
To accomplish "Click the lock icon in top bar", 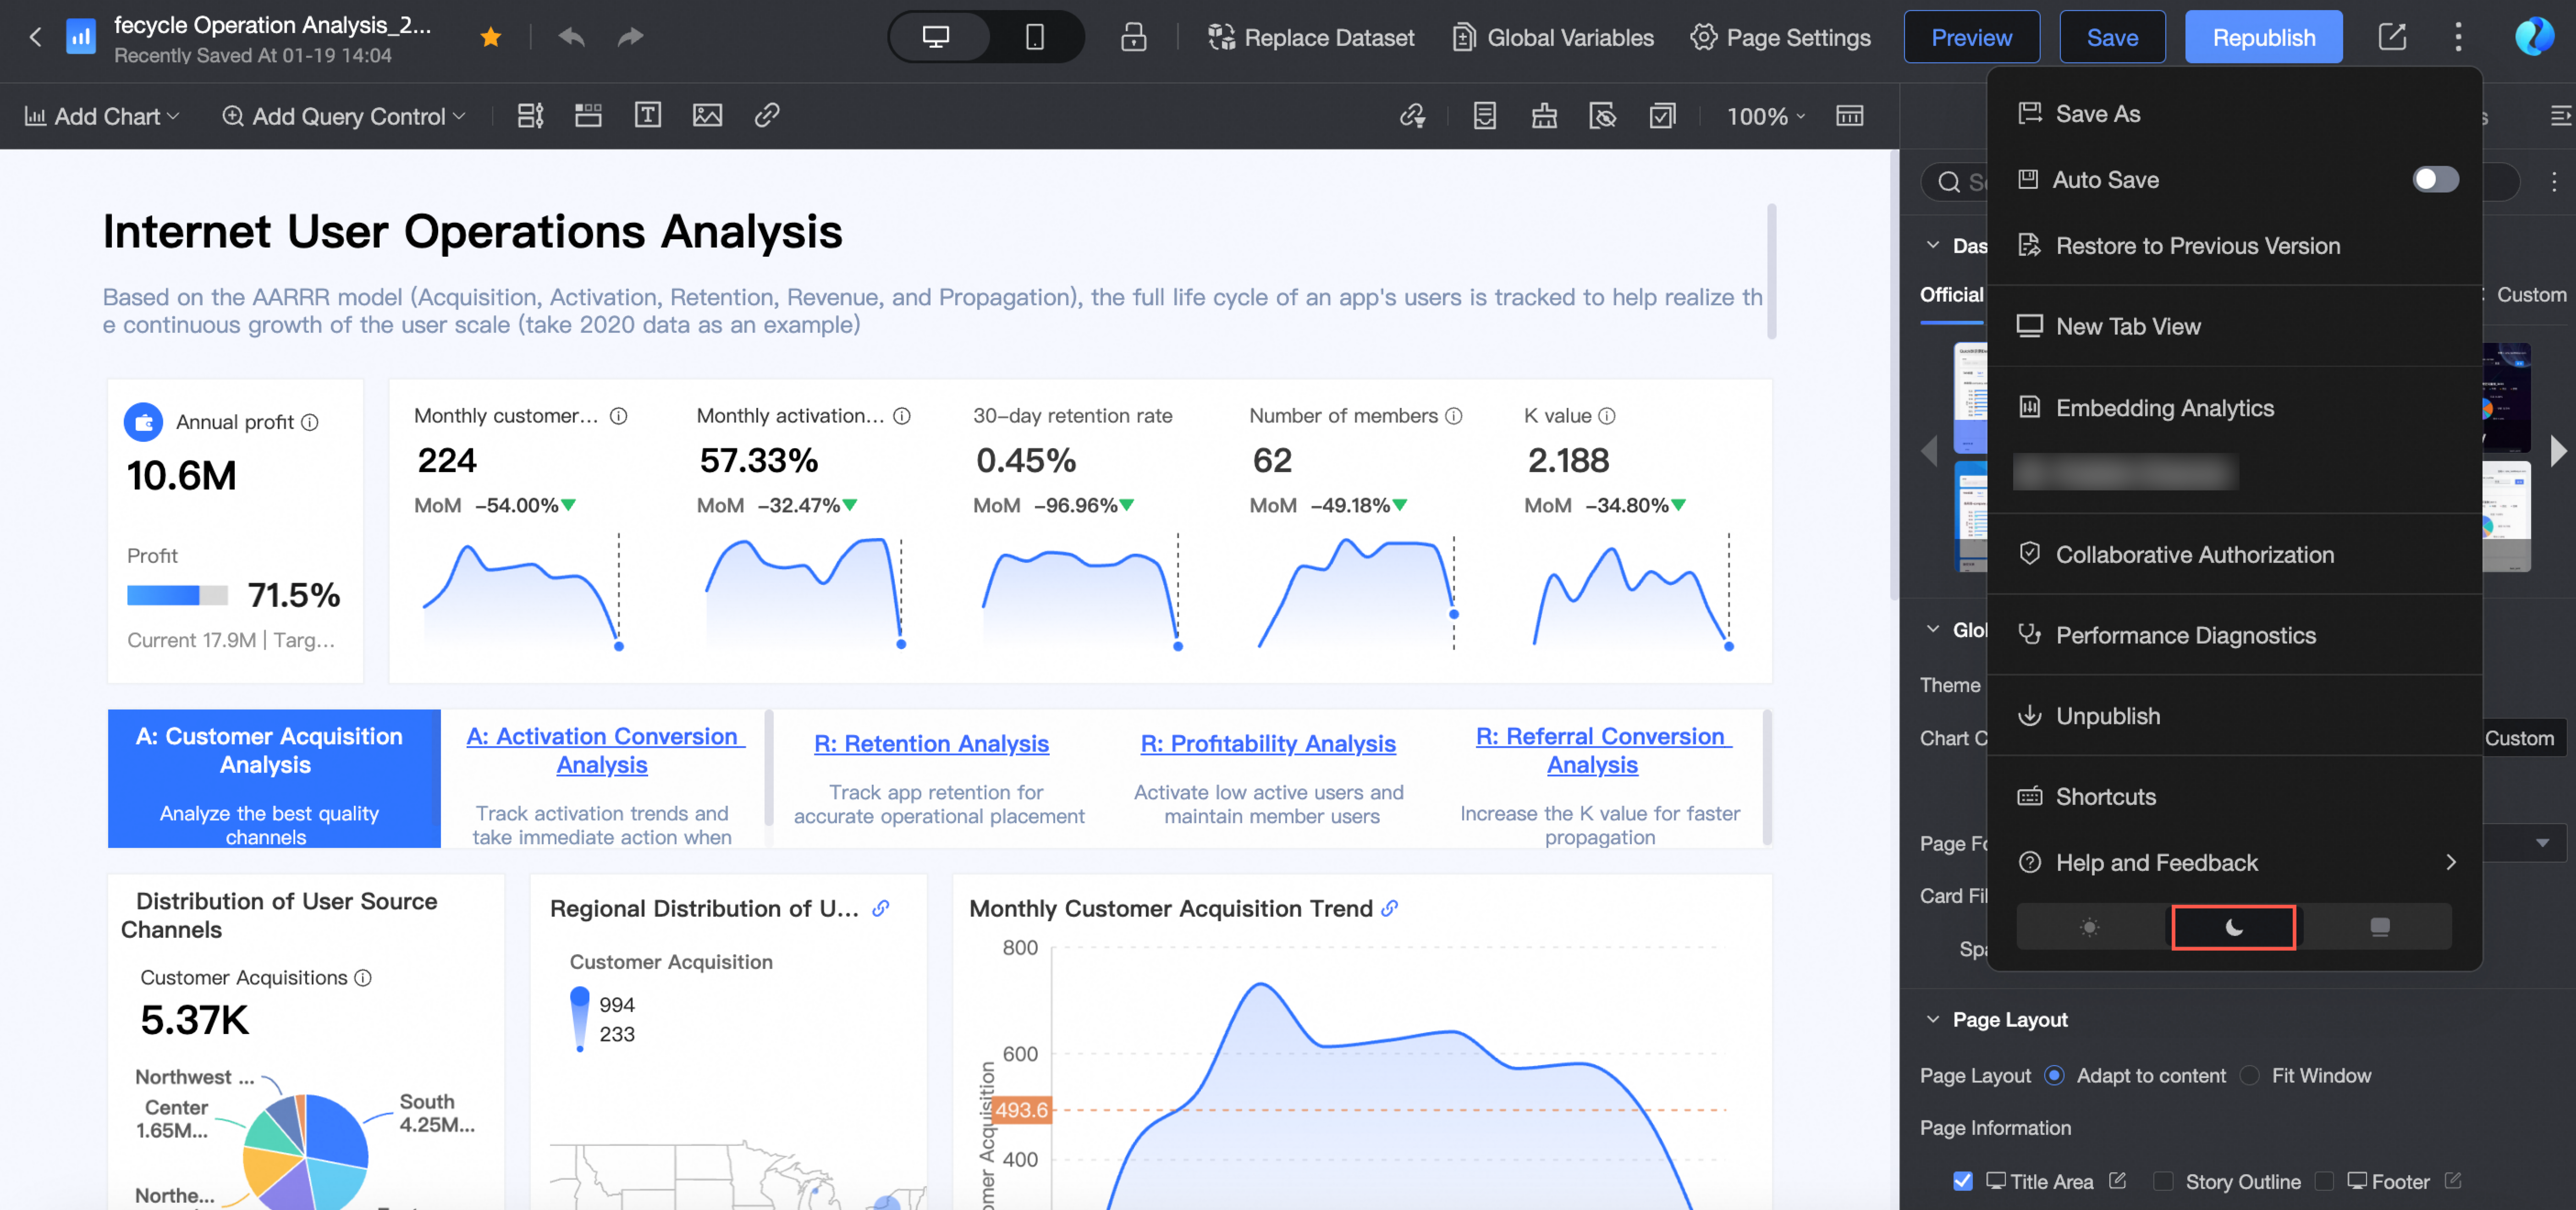I will 1133,37.
